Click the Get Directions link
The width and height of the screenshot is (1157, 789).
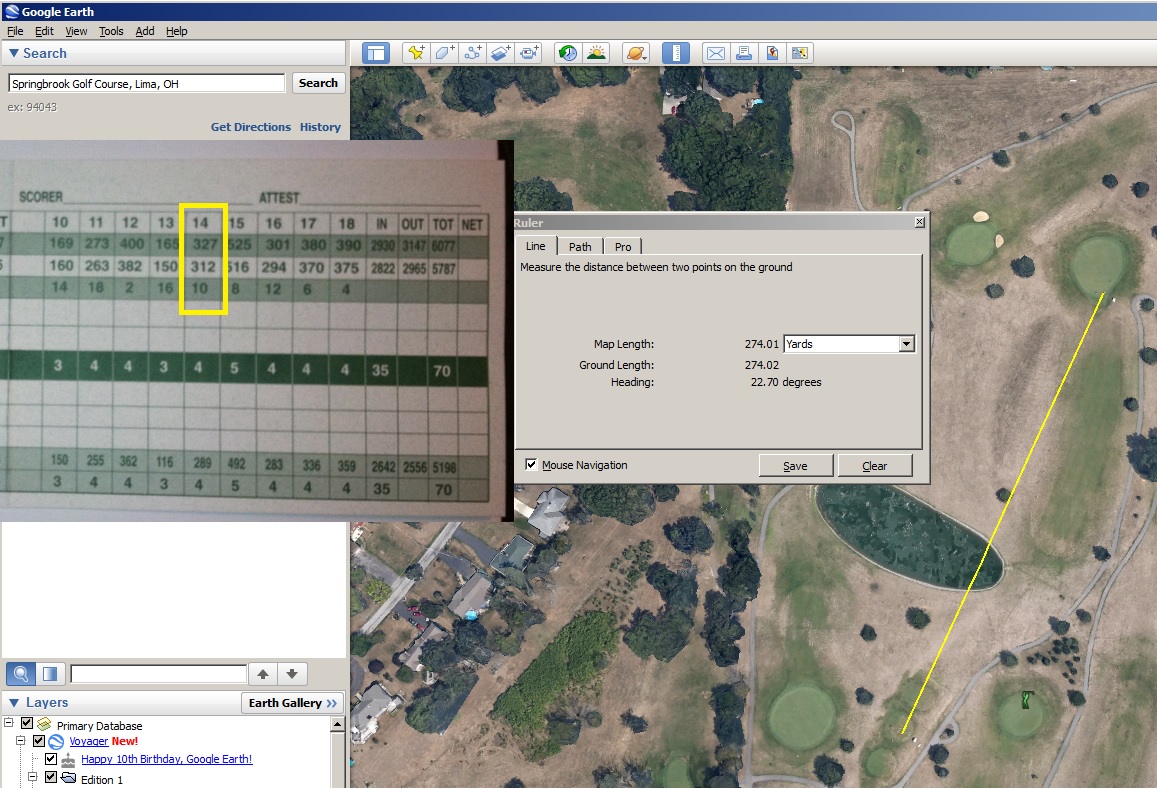[250, 127]
